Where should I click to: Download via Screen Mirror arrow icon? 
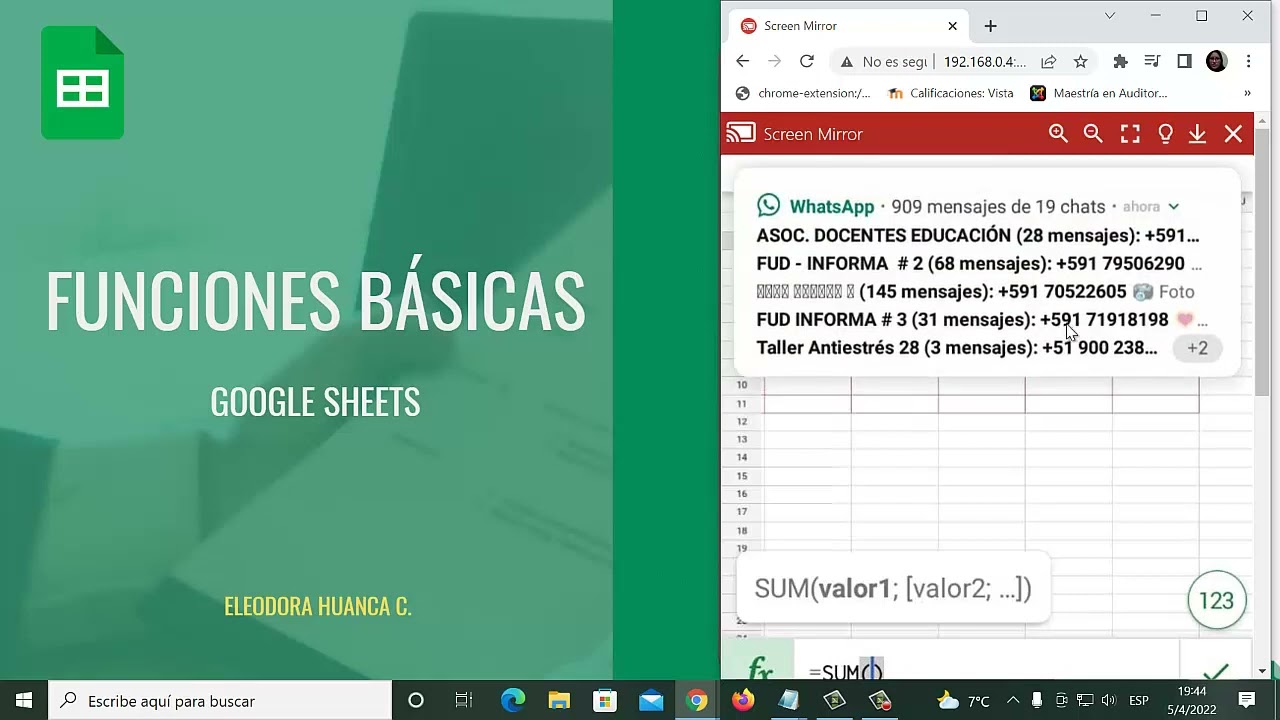click(1197, 134)
